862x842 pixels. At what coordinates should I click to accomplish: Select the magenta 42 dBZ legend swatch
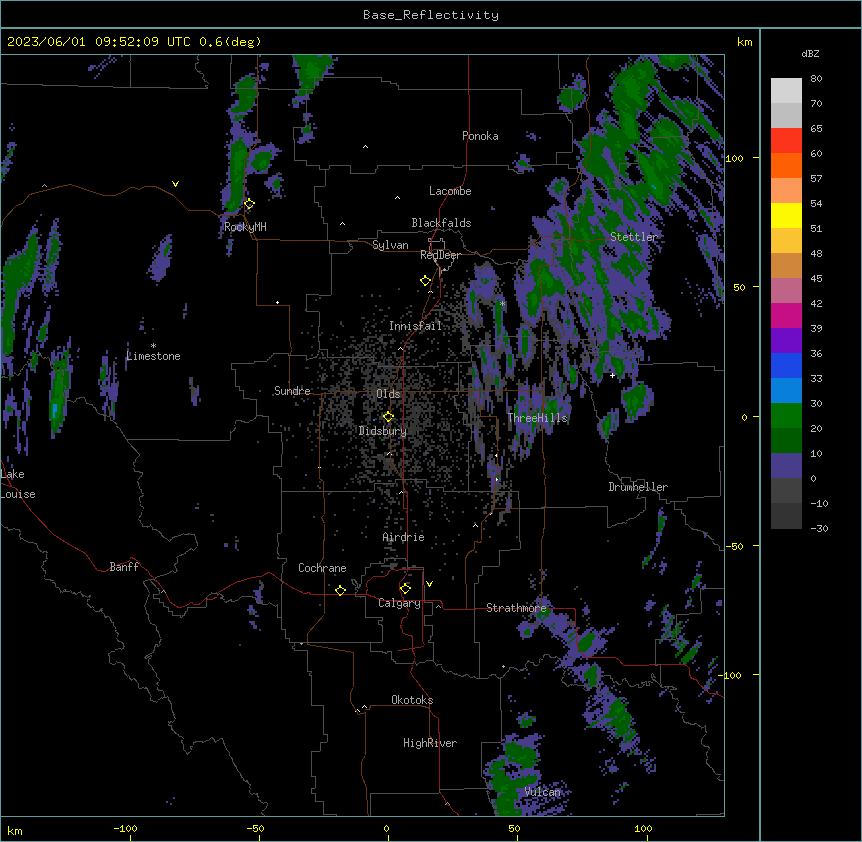tap(786, 315)
